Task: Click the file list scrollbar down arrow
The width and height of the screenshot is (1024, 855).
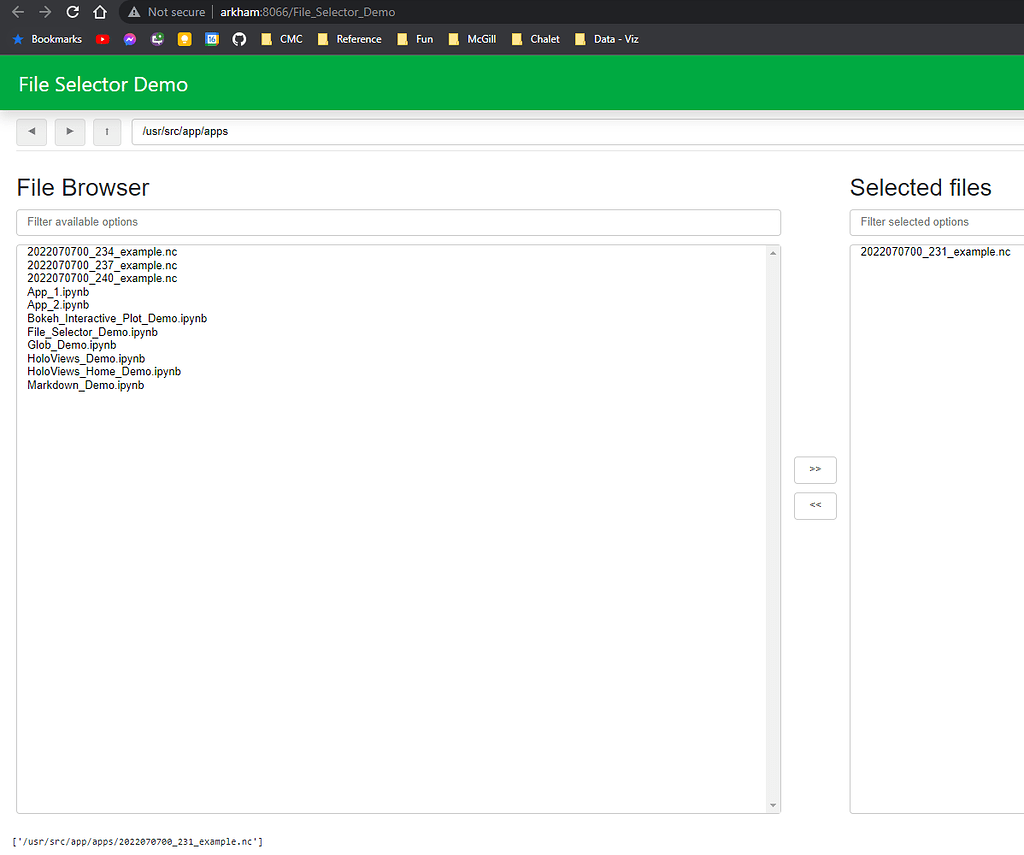Action: pyautogui.click(x=773, y=802)
